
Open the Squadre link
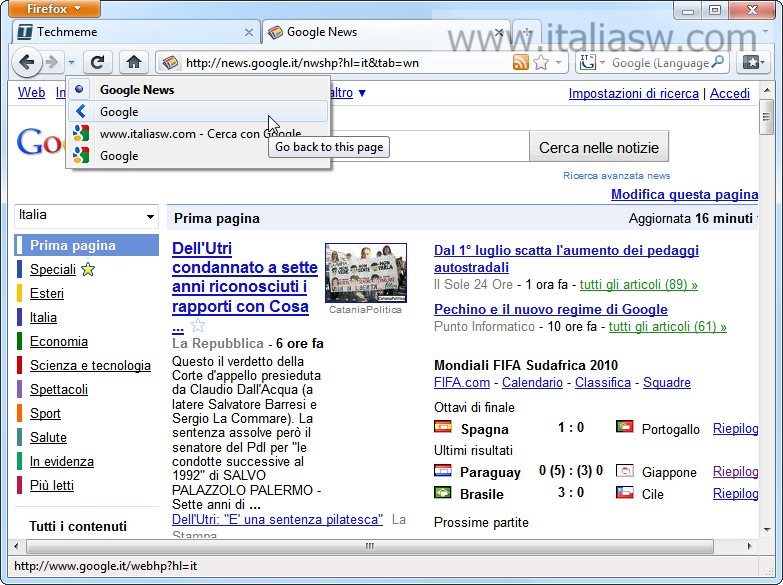[x=667, y=382]
